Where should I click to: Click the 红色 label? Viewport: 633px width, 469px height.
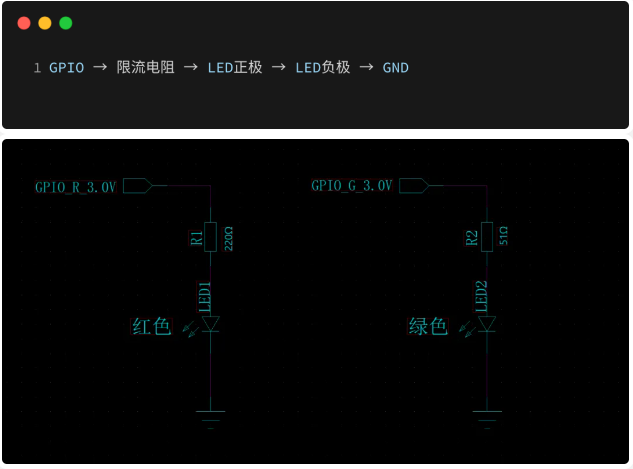[151, 326]
